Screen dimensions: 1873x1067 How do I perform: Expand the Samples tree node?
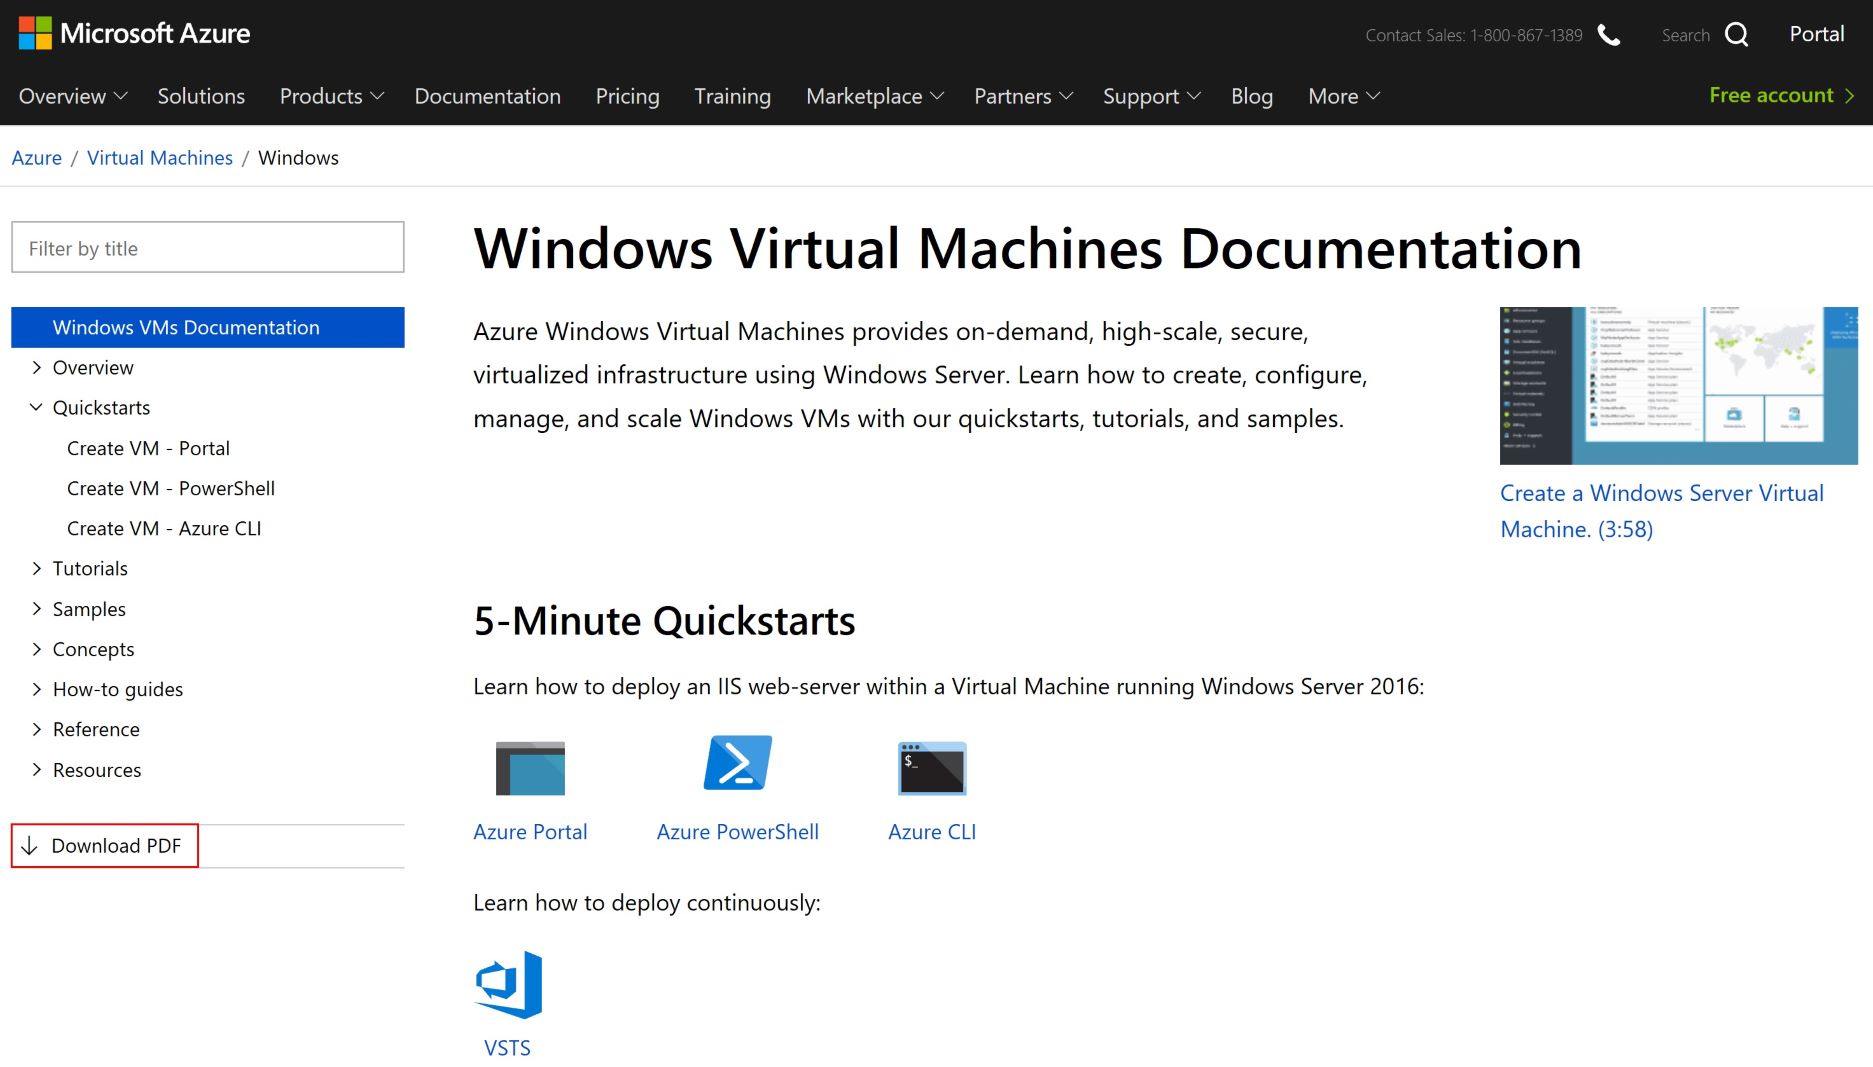coord(36,609)
